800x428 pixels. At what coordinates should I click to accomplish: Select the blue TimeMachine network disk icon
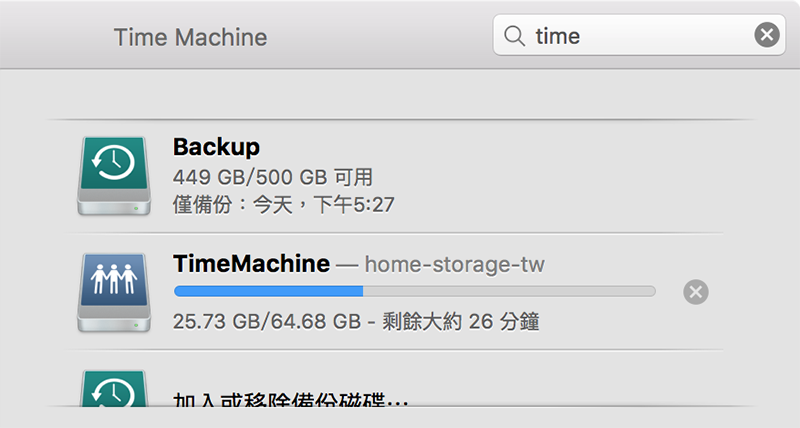coord(114,293)
